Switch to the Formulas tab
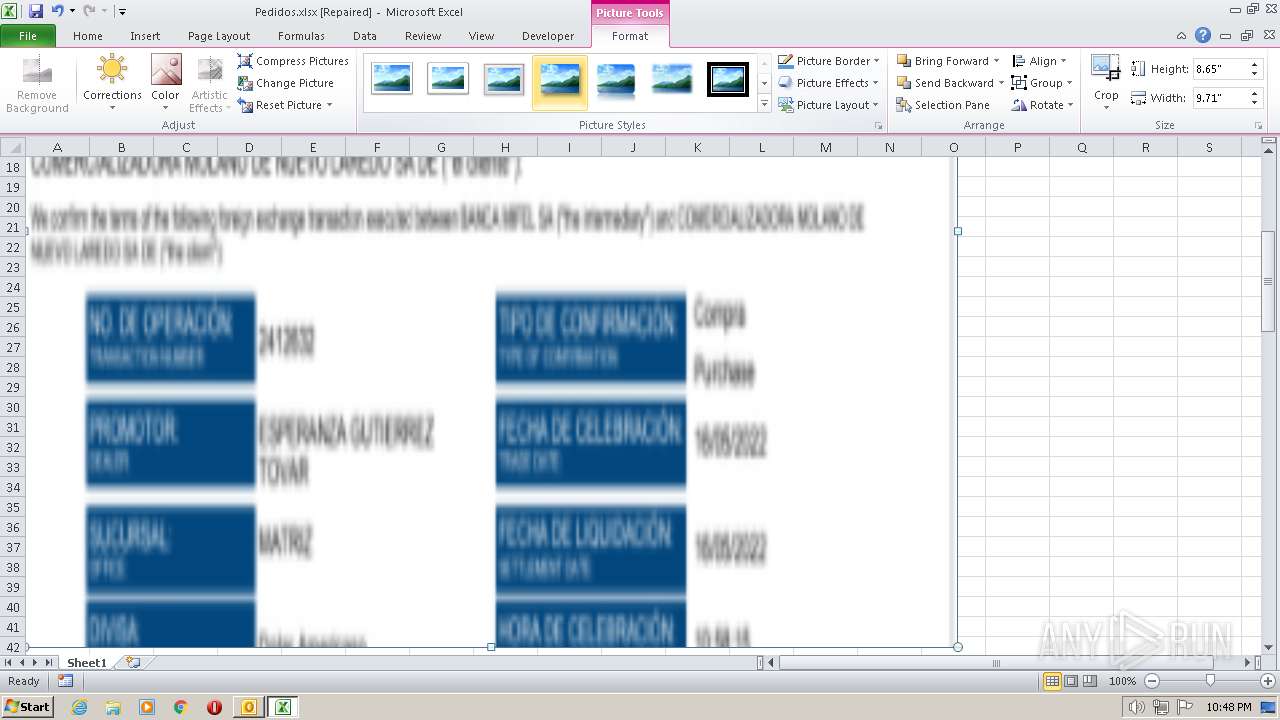The height and width of the screenshot is (720, 1280). coord(301,36)
